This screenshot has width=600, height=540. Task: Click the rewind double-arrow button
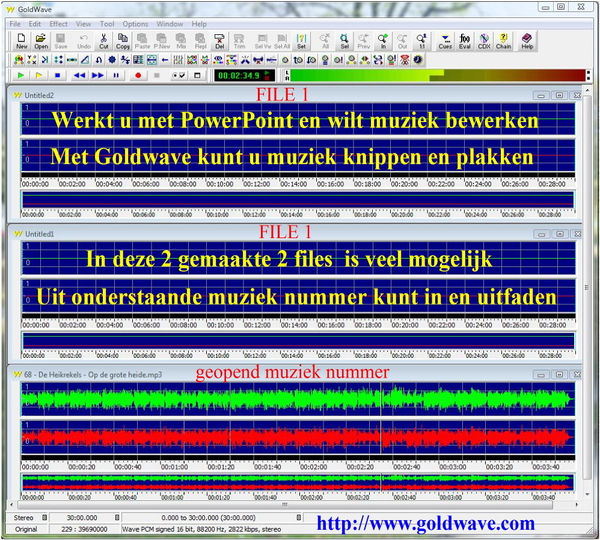[x=79, y=75]
